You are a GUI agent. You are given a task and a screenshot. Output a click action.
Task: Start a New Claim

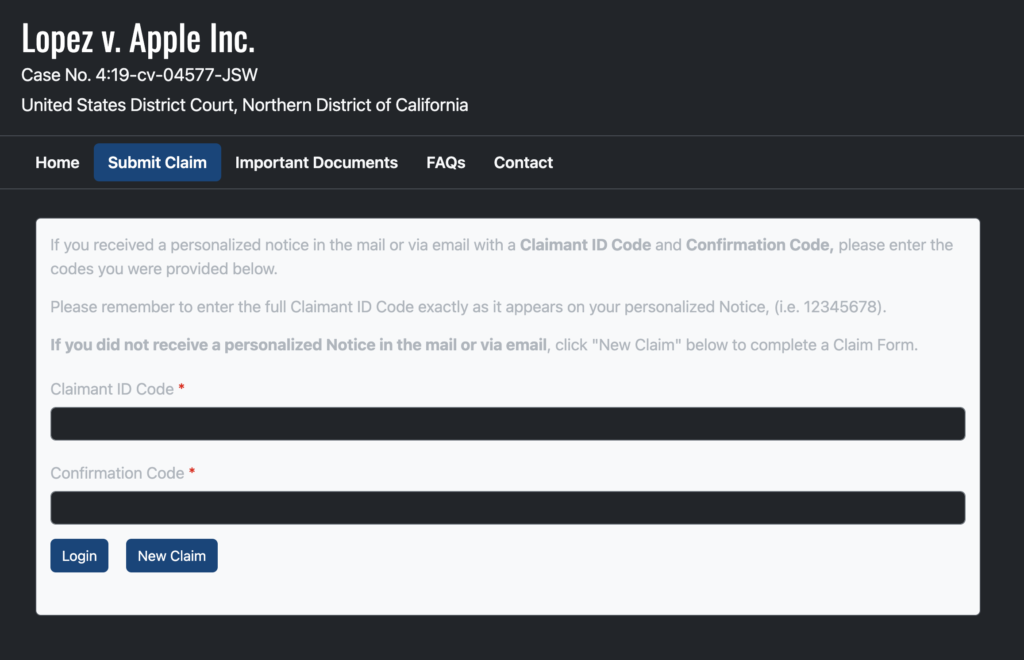[172, 556]
